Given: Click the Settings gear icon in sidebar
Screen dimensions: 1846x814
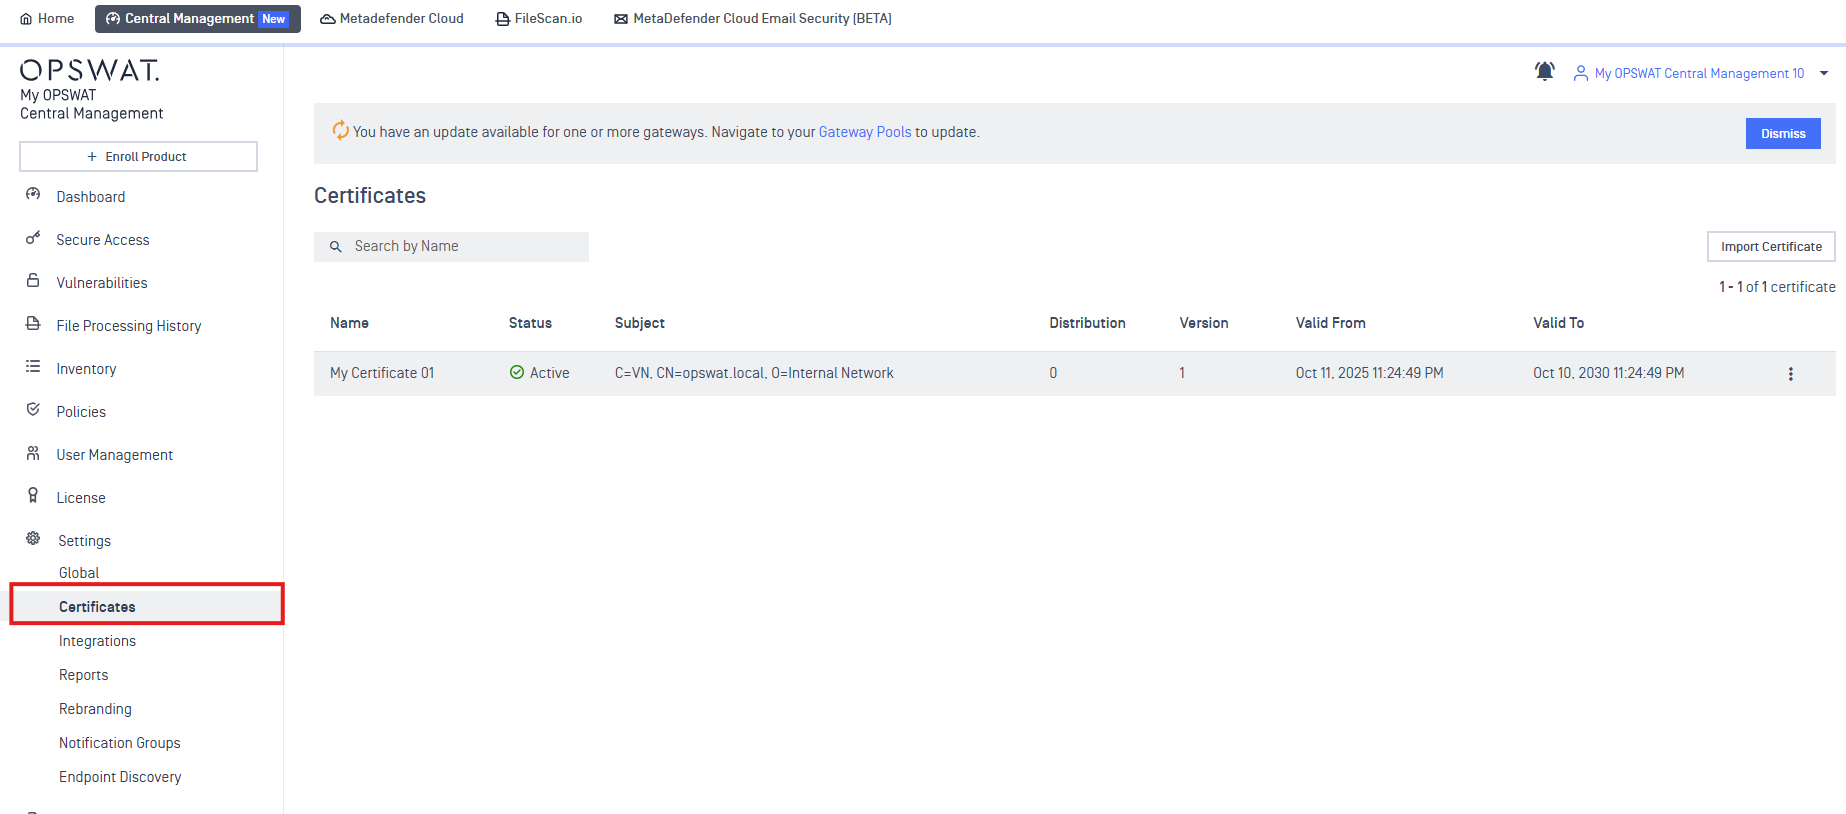Looking at the screenshot, I should (x=33, y=539).
